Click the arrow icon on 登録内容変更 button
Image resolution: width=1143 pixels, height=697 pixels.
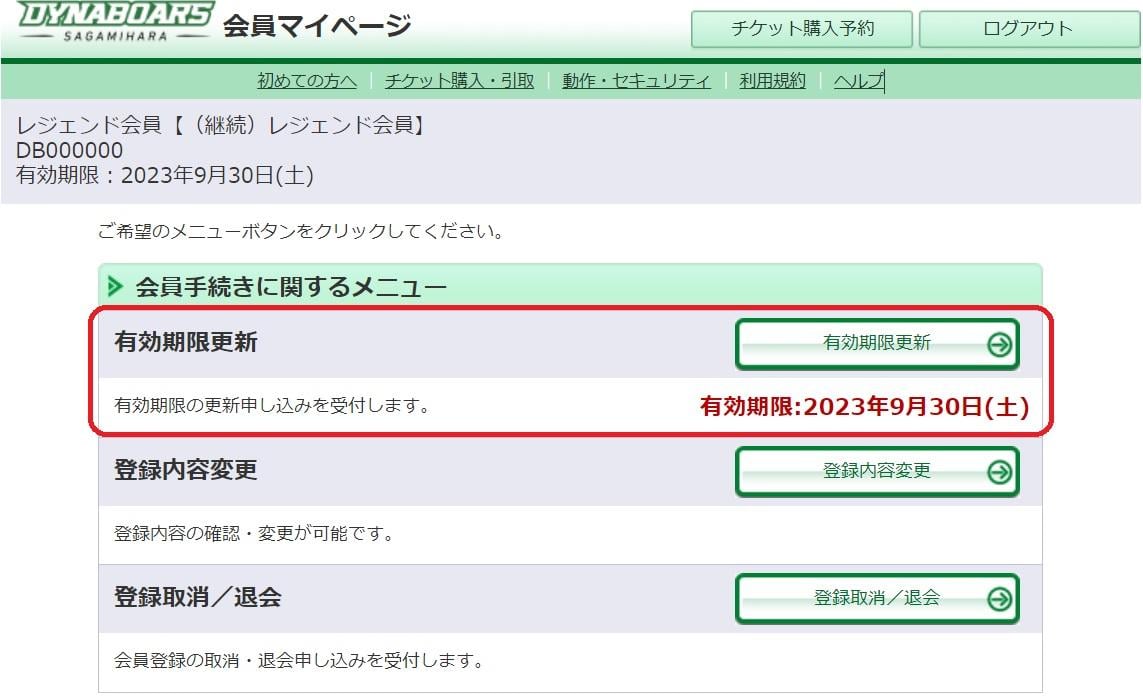(x=999, y=472)
